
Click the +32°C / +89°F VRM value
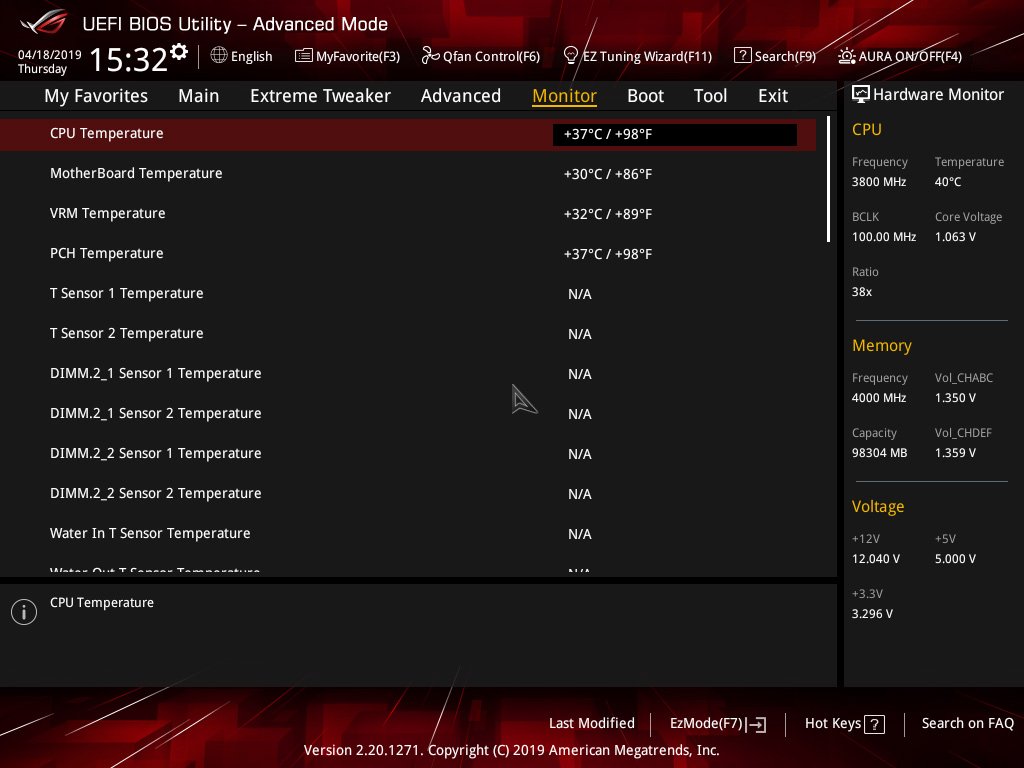(x=608, y=214)
